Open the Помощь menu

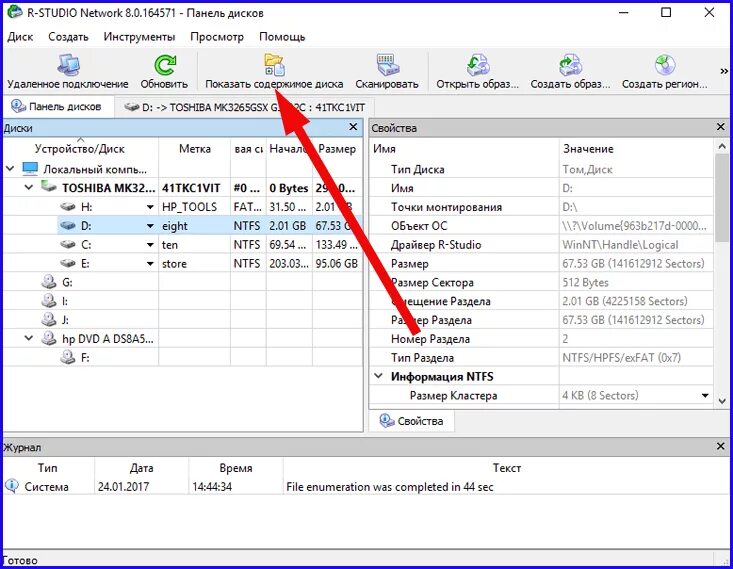282,36
